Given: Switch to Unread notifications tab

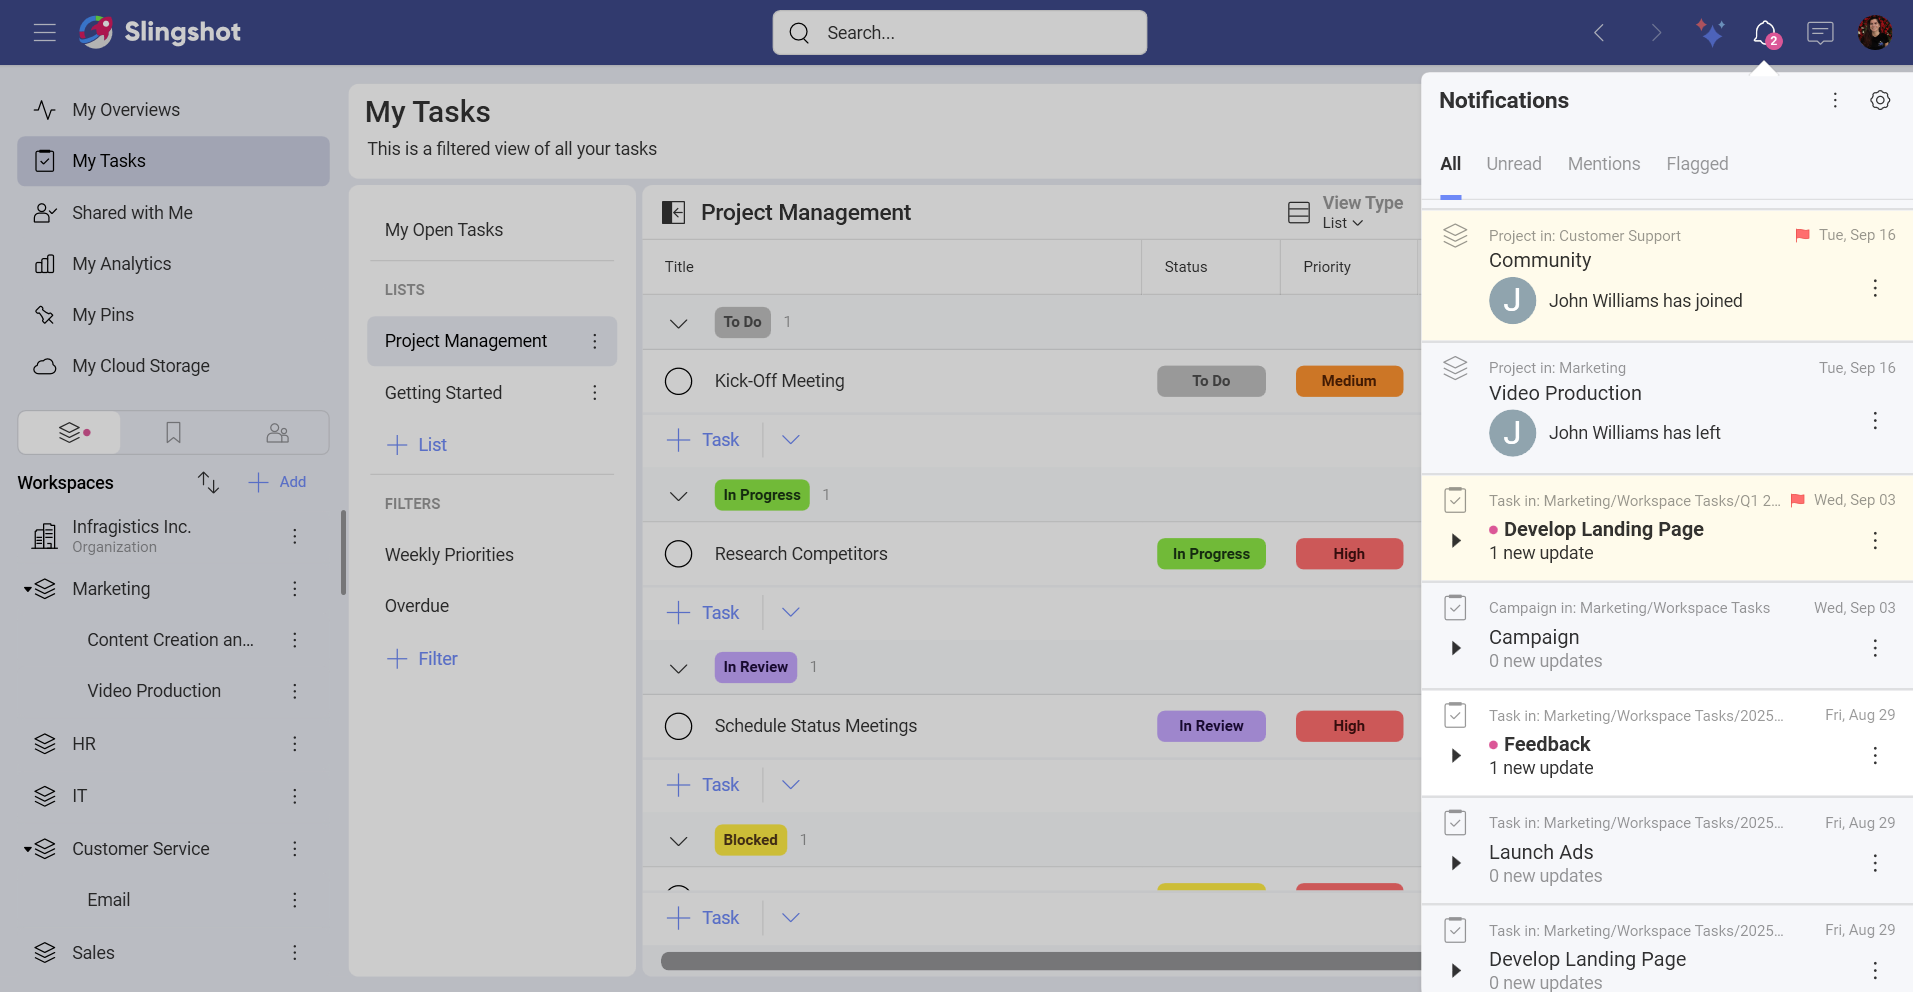Looking at the screenshot, I should click(1513, 164).
